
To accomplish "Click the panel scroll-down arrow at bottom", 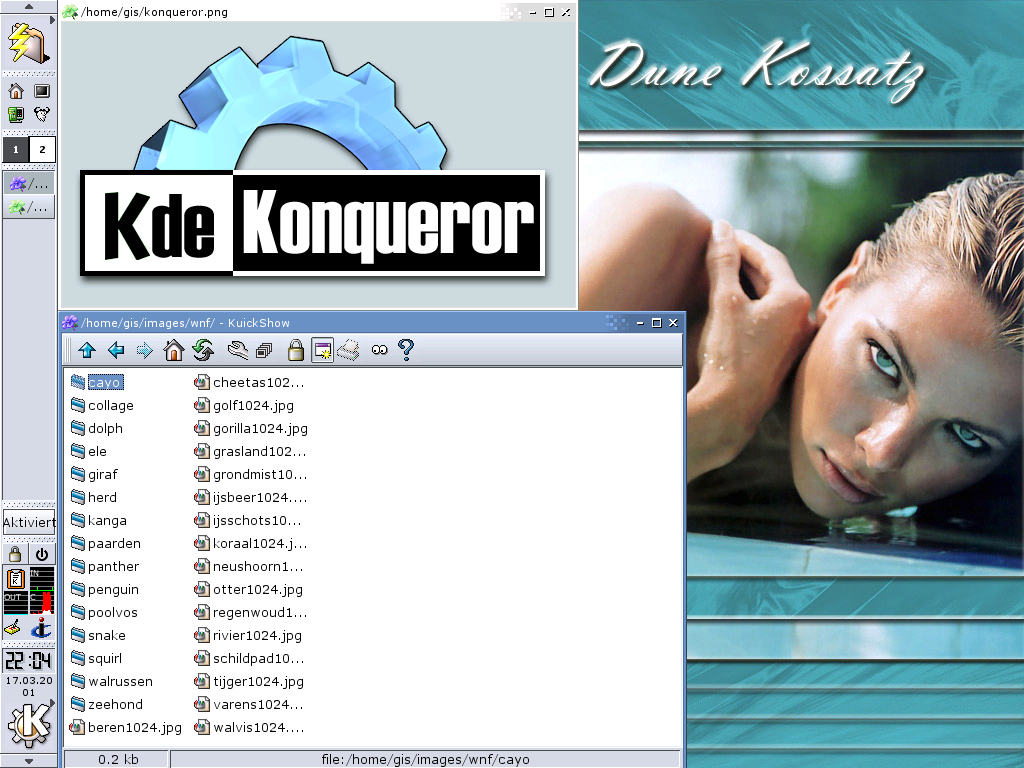I will tap(29, 761).
